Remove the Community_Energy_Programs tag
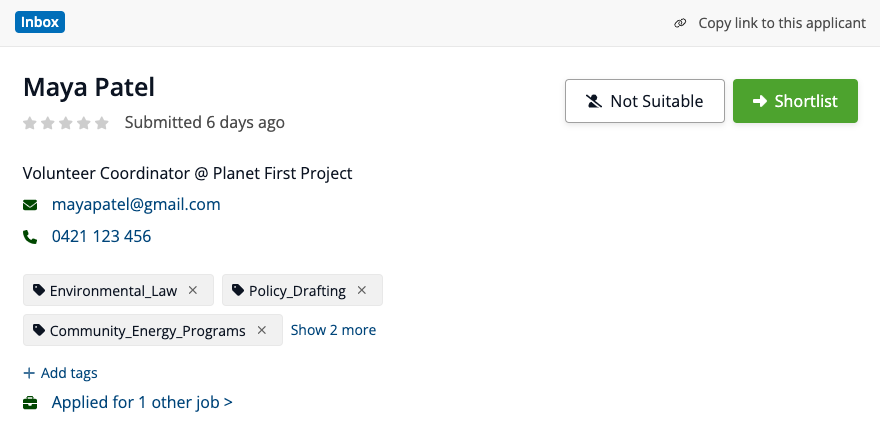880x447 pixels. pyautogui.click(x=262, y=330)
